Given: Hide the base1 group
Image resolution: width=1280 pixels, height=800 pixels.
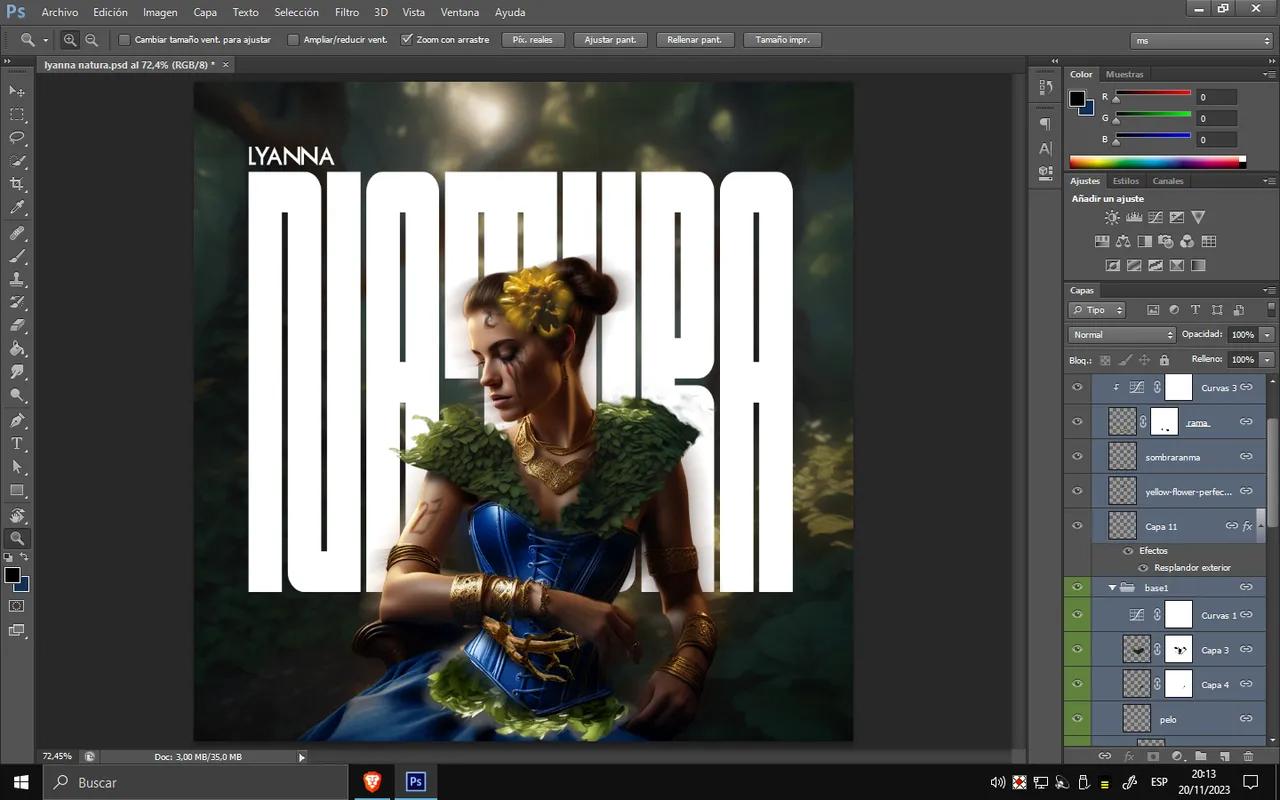Looking at the screenshot, I should click(1077, 588).
